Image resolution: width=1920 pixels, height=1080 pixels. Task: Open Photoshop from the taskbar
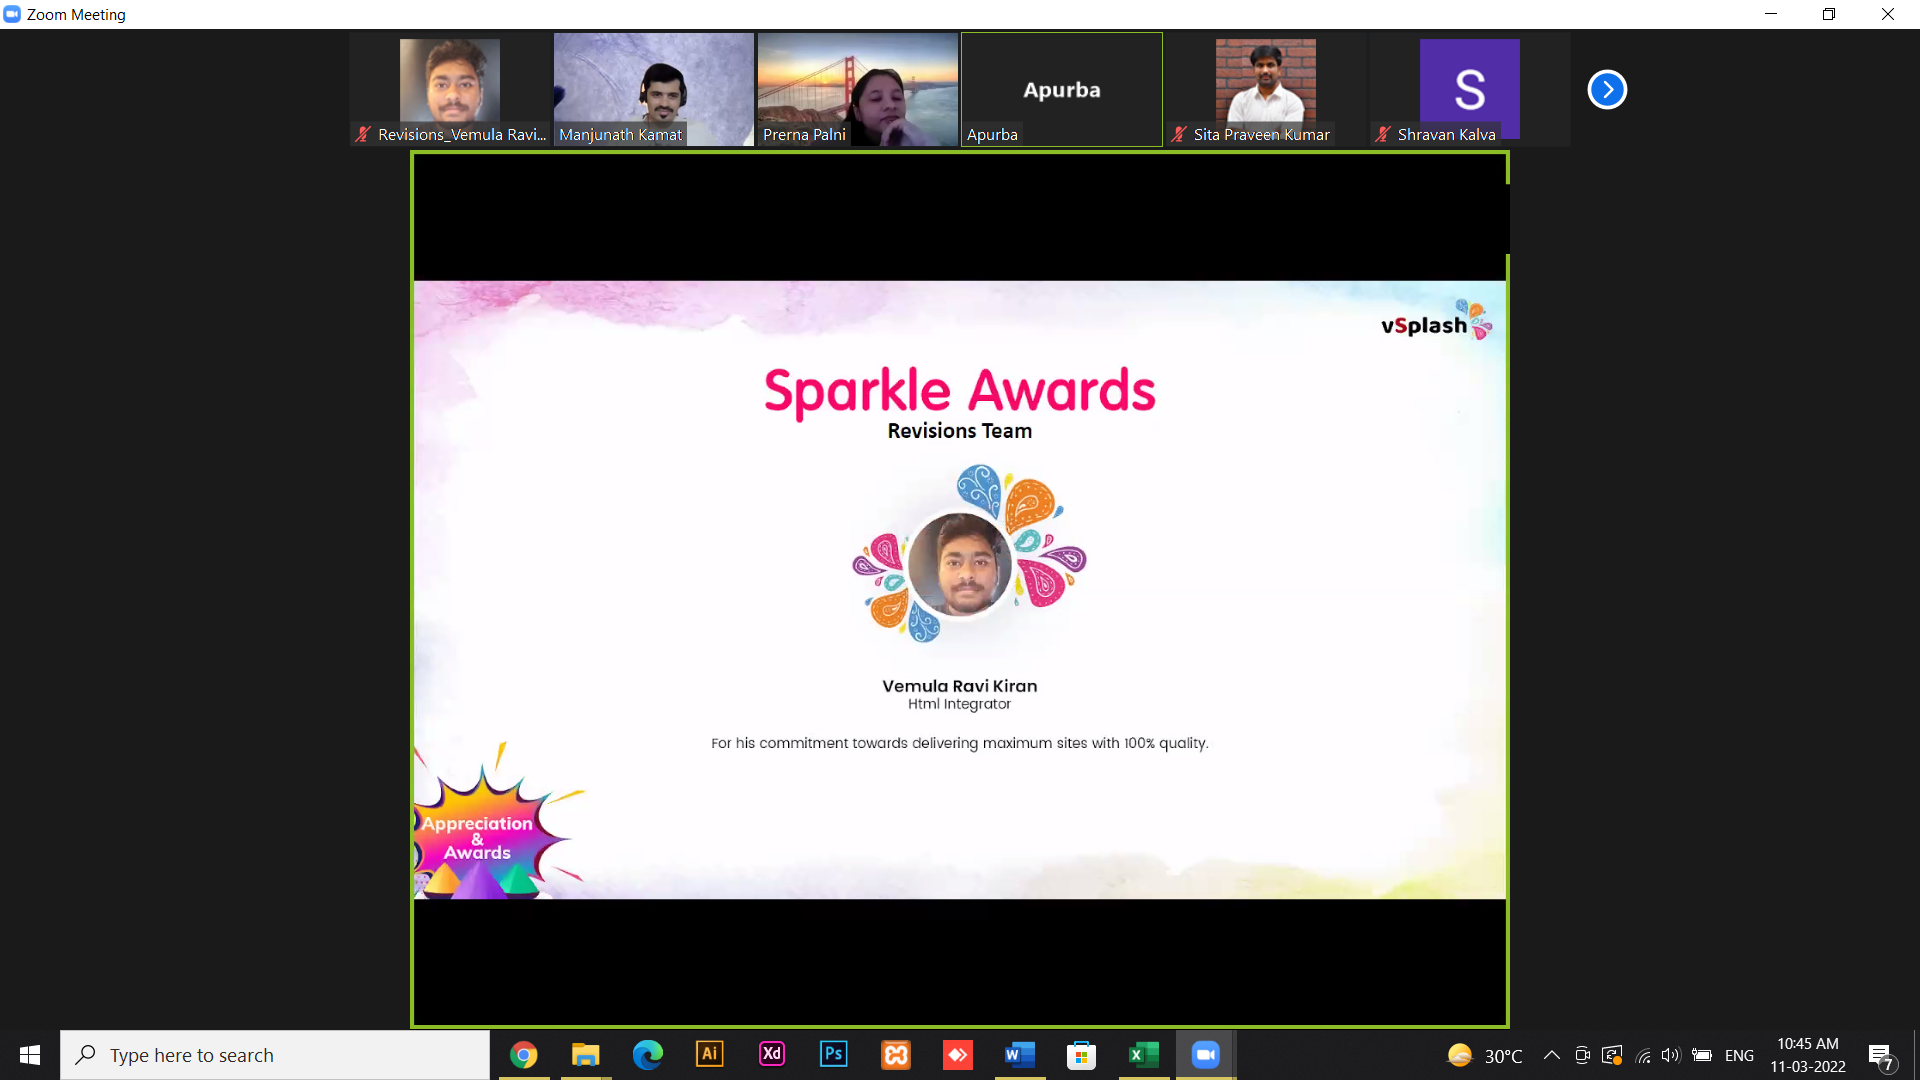833,1054
